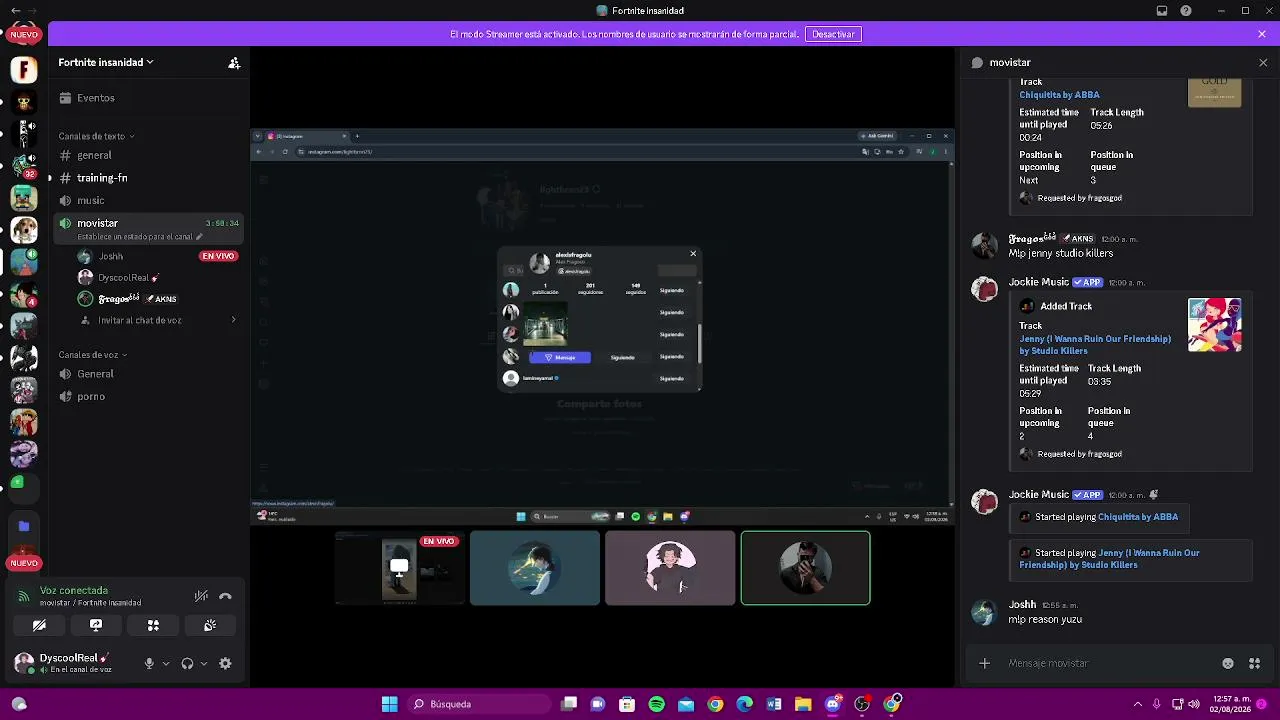Open the emoji picker
1280x720 pixels.
pos(1228,663)
